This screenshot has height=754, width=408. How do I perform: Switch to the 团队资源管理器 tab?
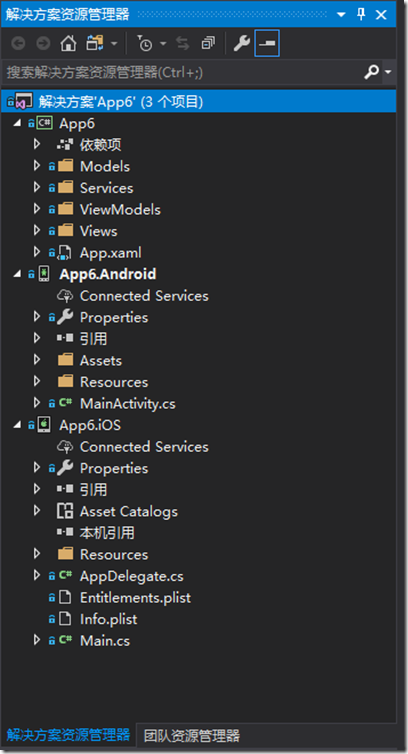pyautogui.click(x=191, y=735)
